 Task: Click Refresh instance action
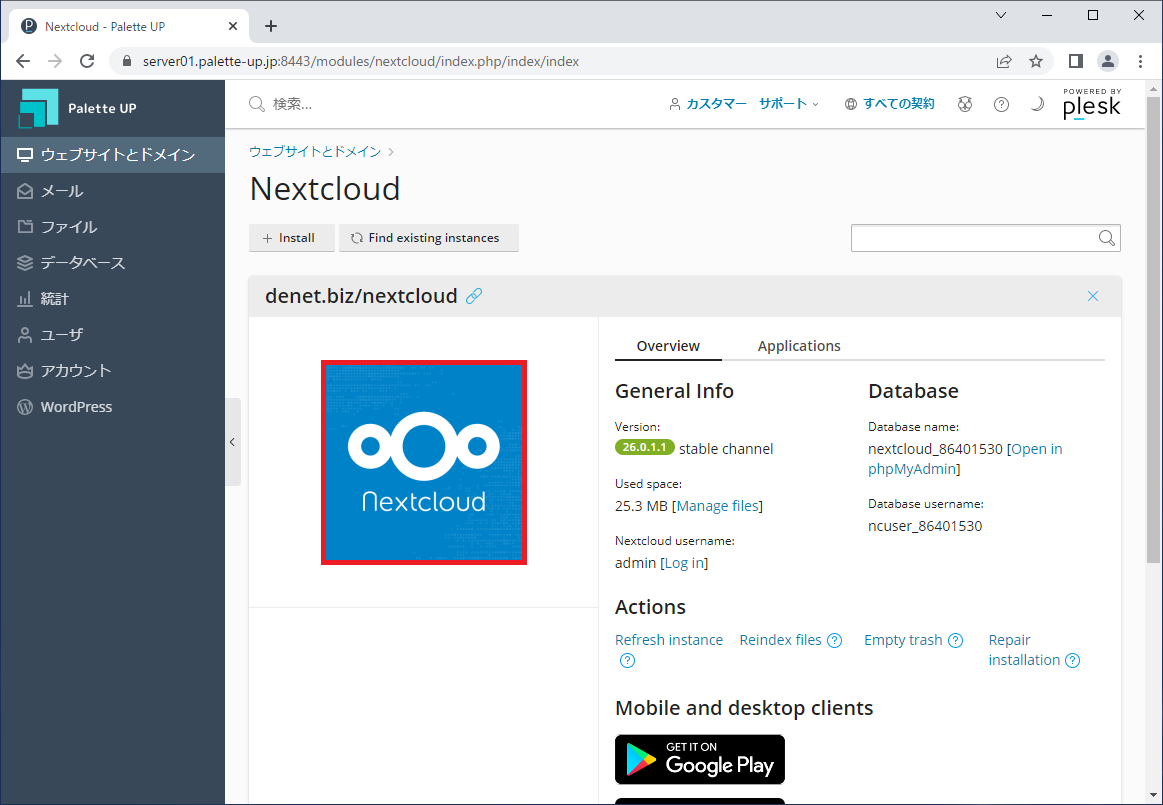click(668, 640)
